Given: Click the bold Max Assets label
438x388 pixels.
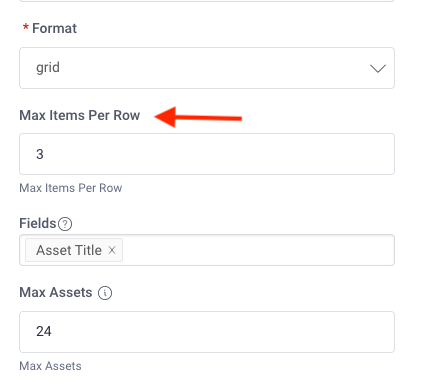Looking at the screenshot, I should 56,292.
